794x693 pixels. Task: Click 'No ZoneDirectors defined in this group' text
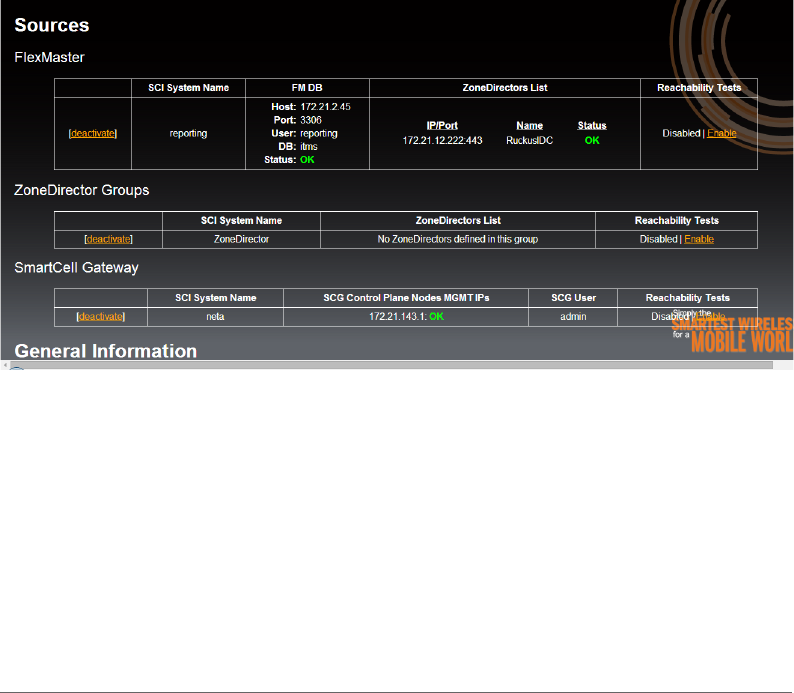tap(458, 239)
